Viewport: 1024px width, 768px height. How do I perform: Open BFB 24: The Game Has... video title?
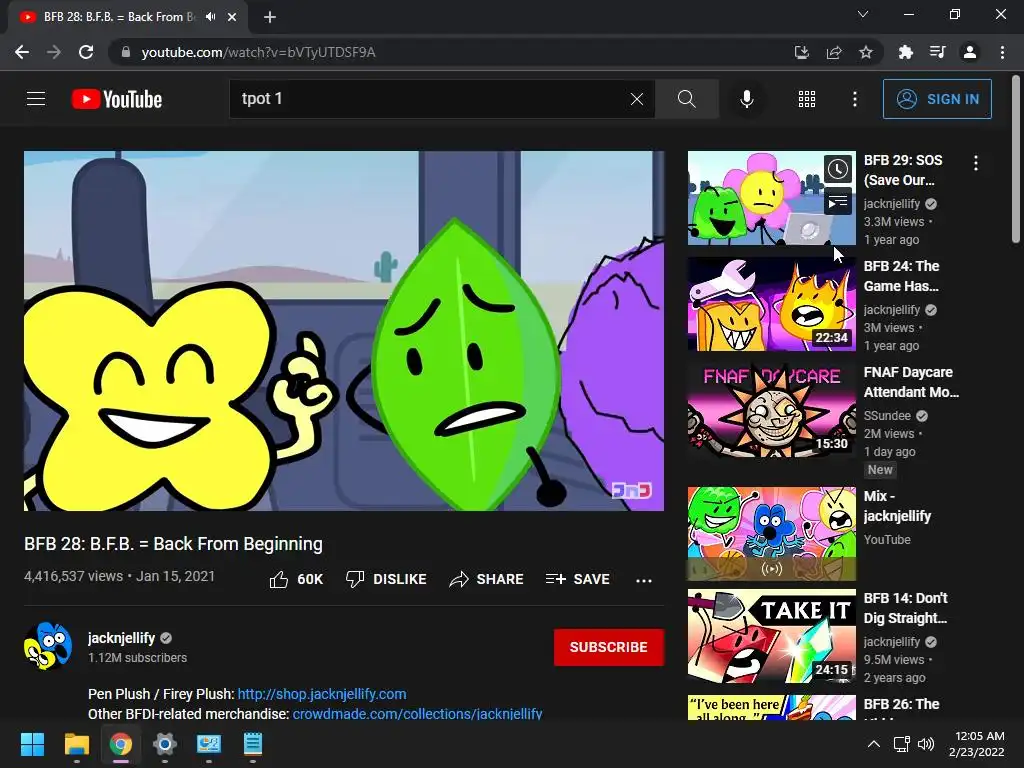(901, 276)
